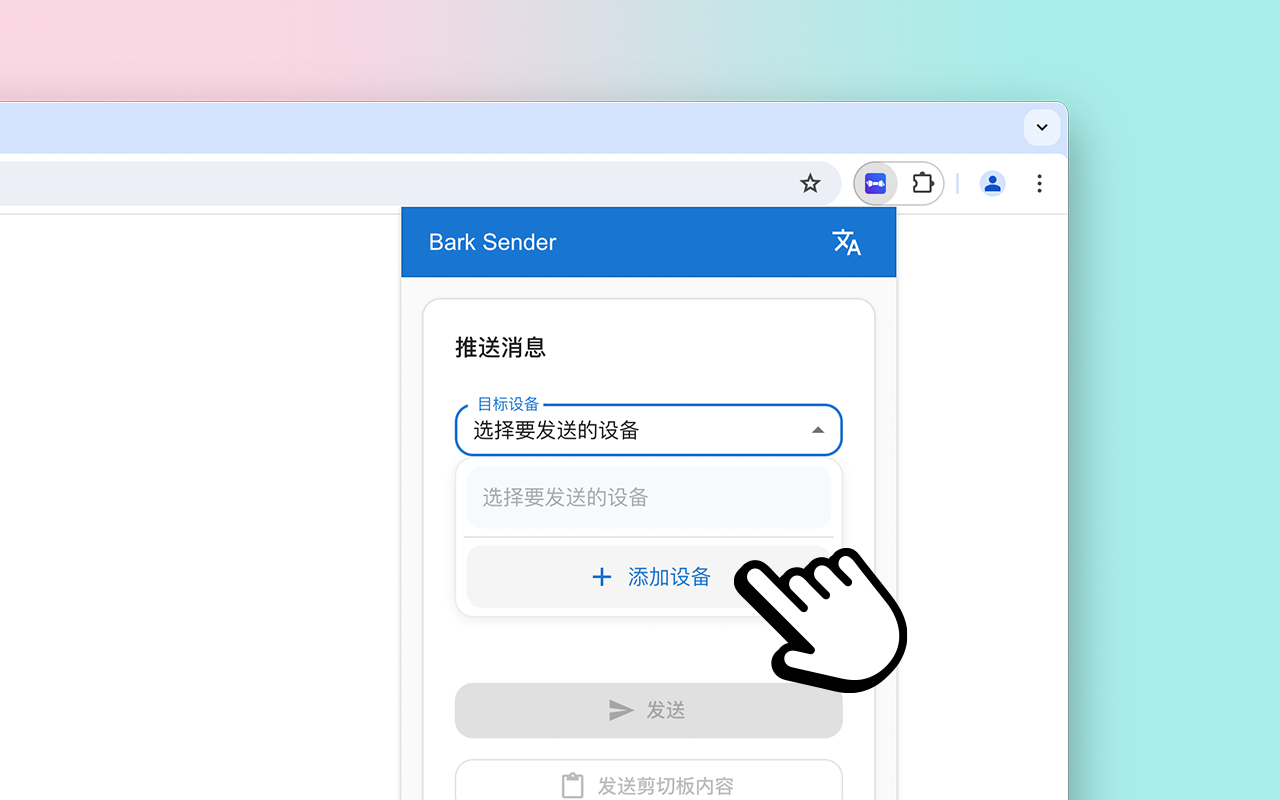Click the Bark Sender title text

pyautogui.click(x=492, y=242)
